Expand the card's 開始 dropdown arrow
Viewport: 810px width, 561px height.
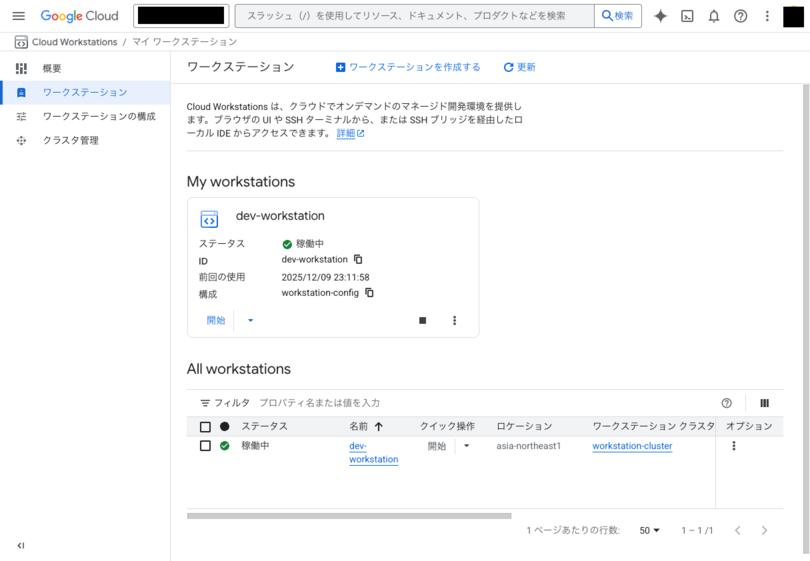tap(251, 320)
